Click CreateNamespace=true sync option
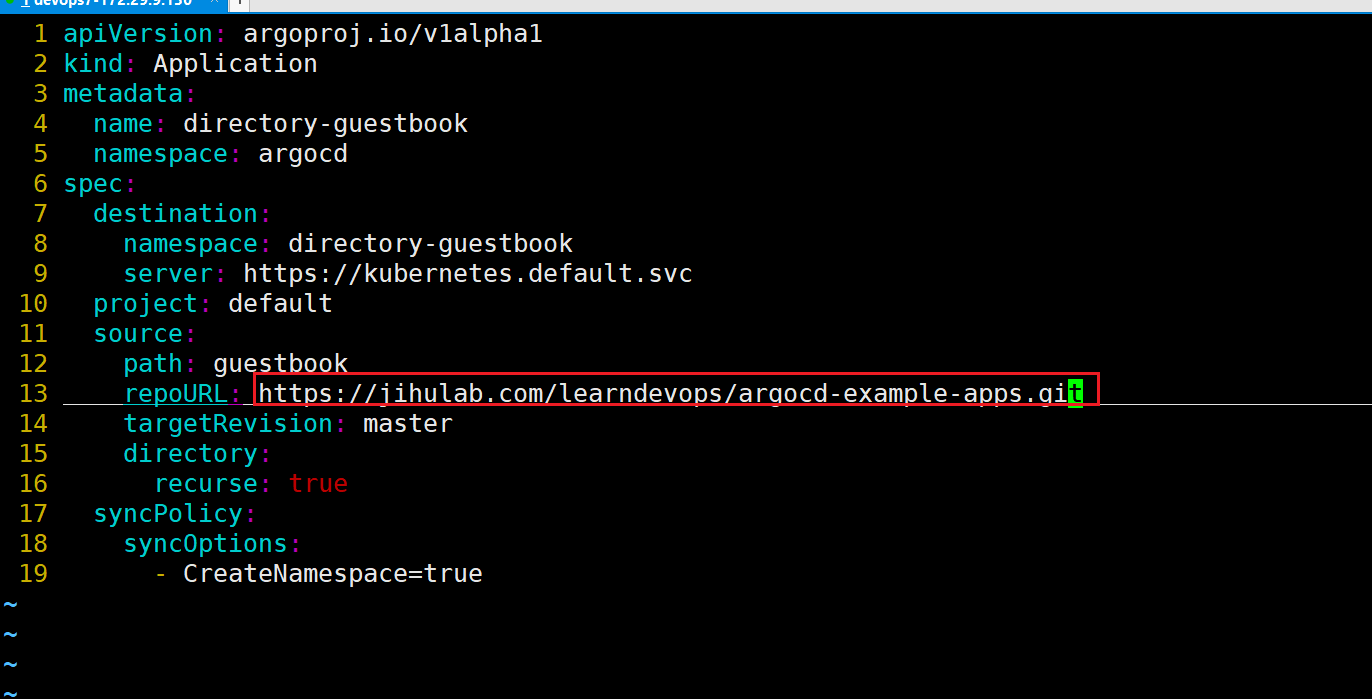Screen dimensions: 1372x699 (333, 574)
